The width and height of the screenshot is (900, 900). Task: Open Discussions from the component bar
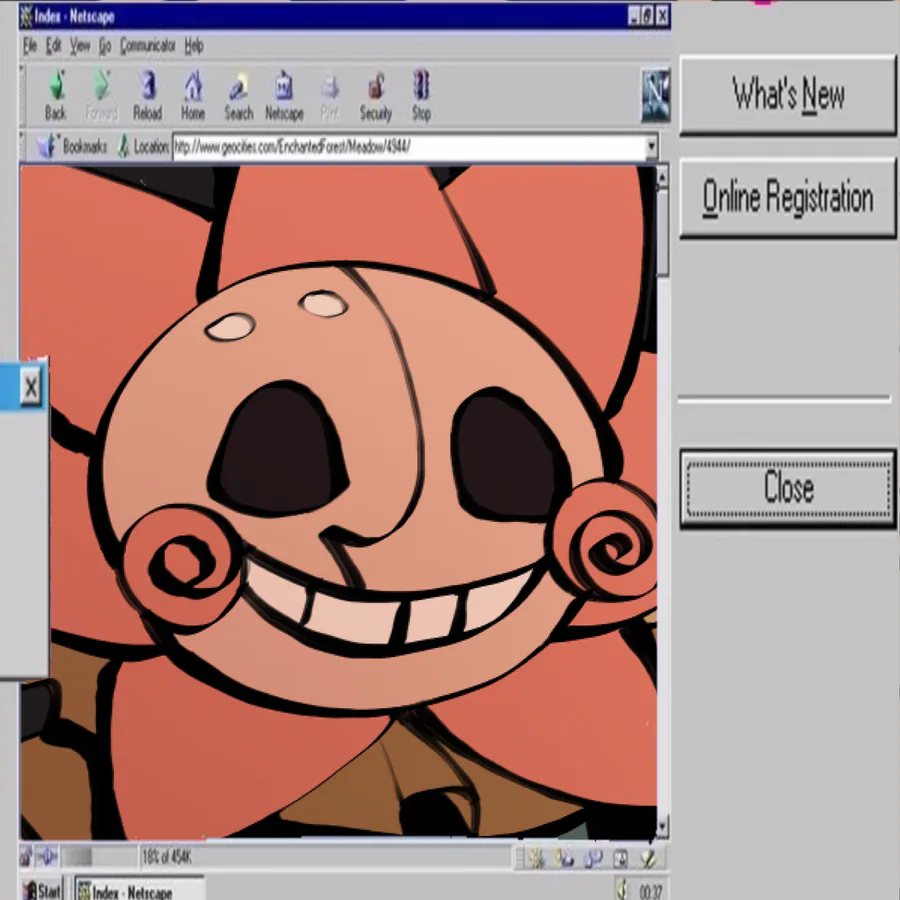[x=593, y=858]
